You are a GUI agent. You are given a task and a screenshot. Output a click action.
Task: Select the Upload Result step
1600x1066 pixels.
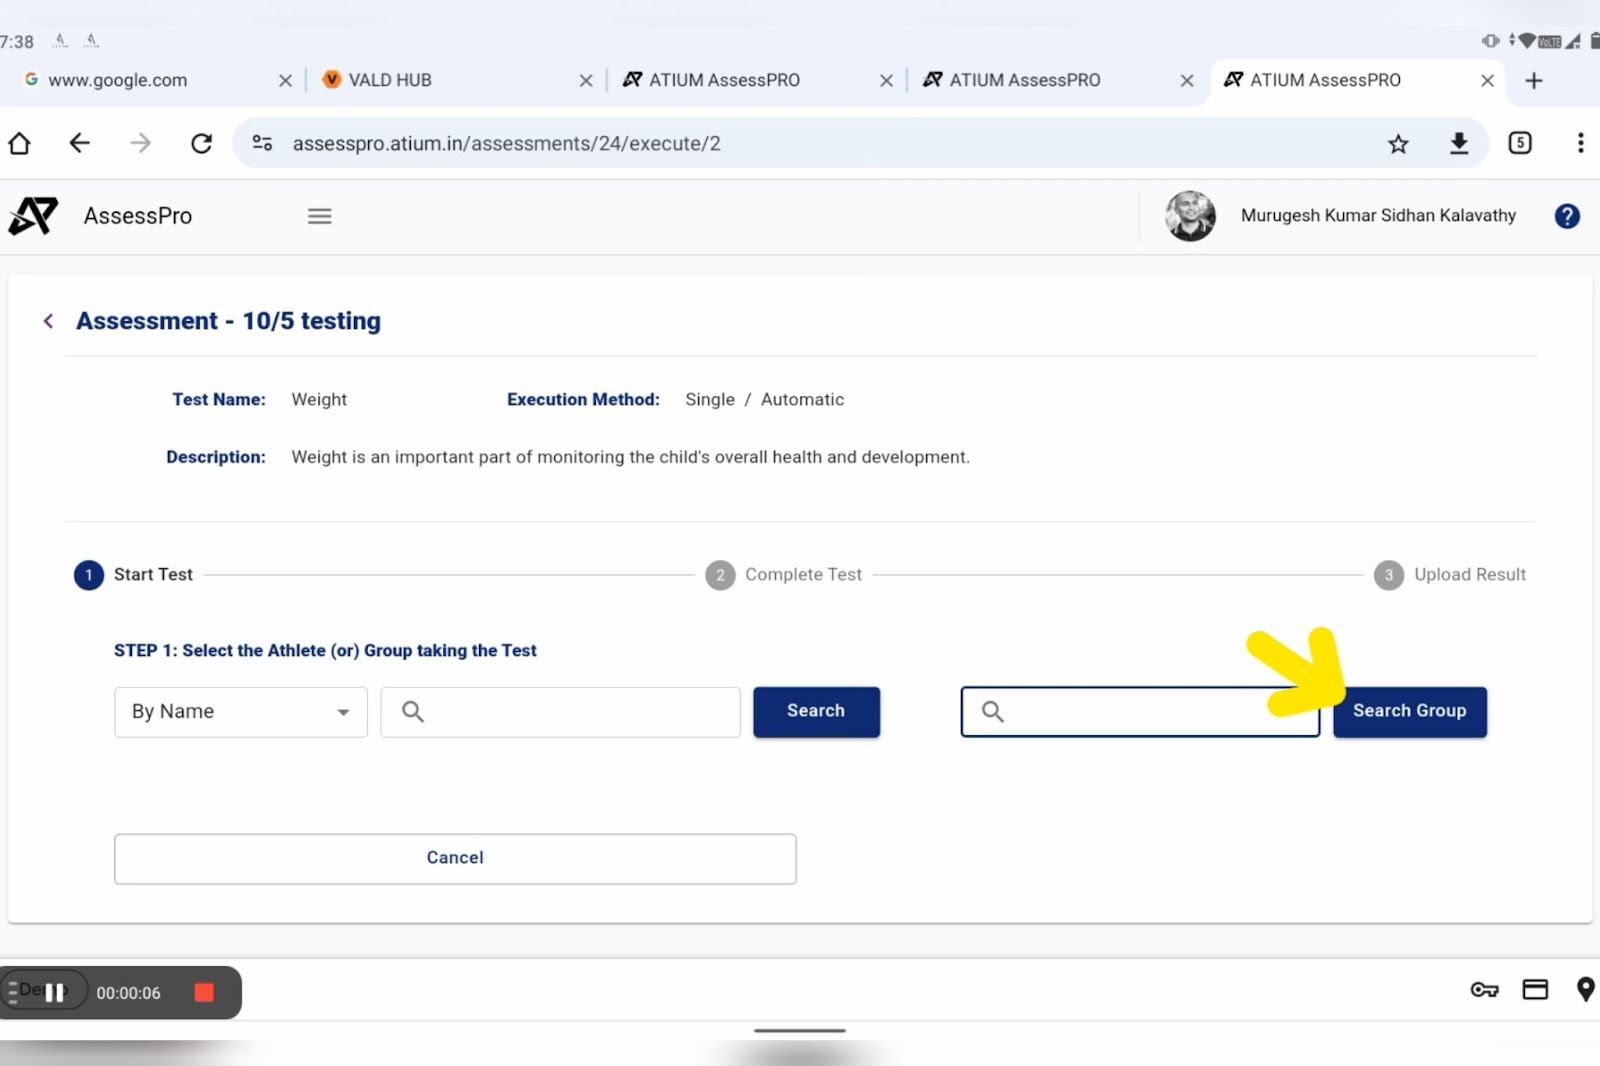coord(1450,575)
